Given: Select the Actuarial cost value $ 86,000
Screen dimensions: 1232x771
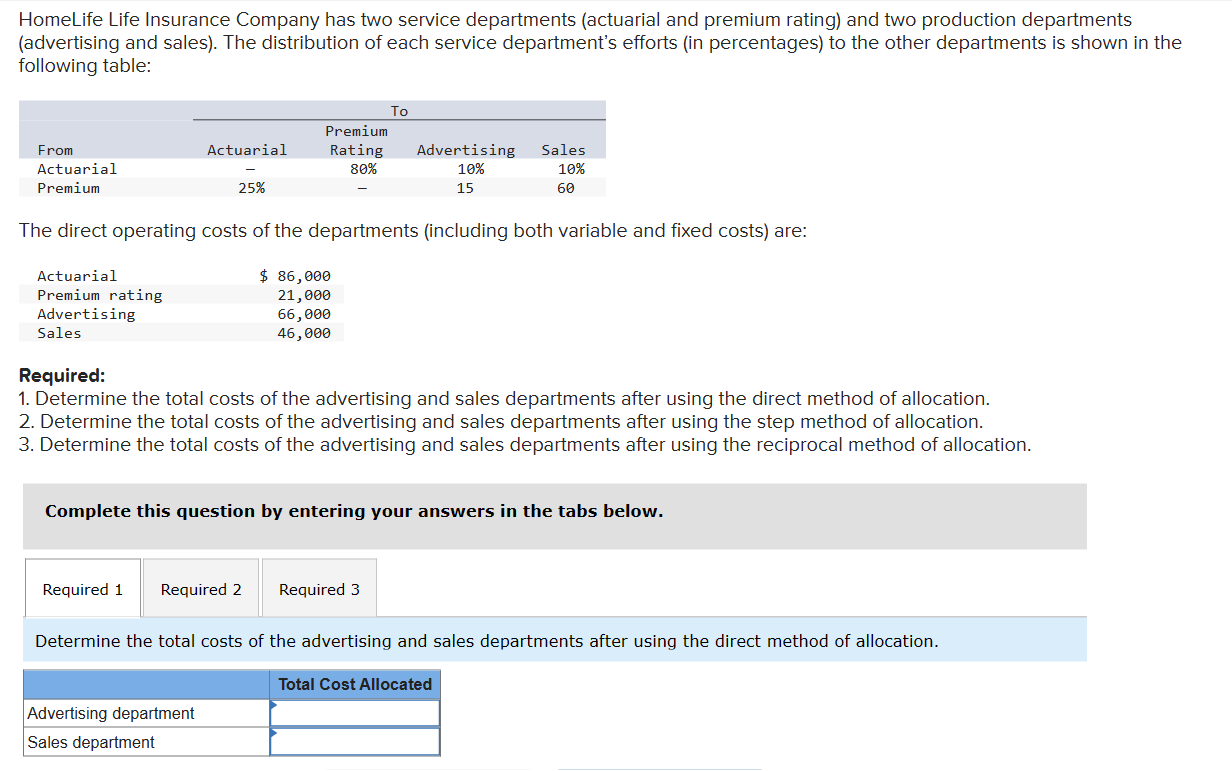Looking at the screenshot, I should tap(295, 276).
